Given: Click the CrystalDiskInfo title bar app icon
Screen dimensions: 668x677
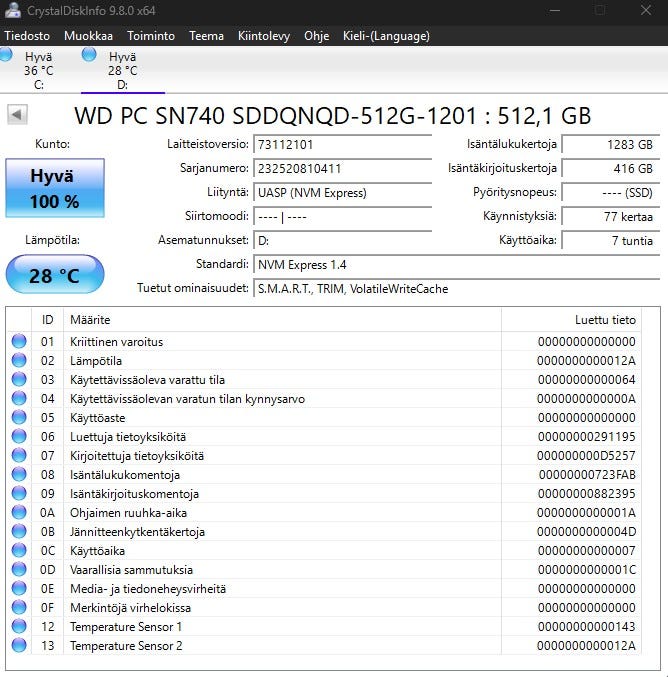Looking at the screenshot, I should (x=12, y=10).
